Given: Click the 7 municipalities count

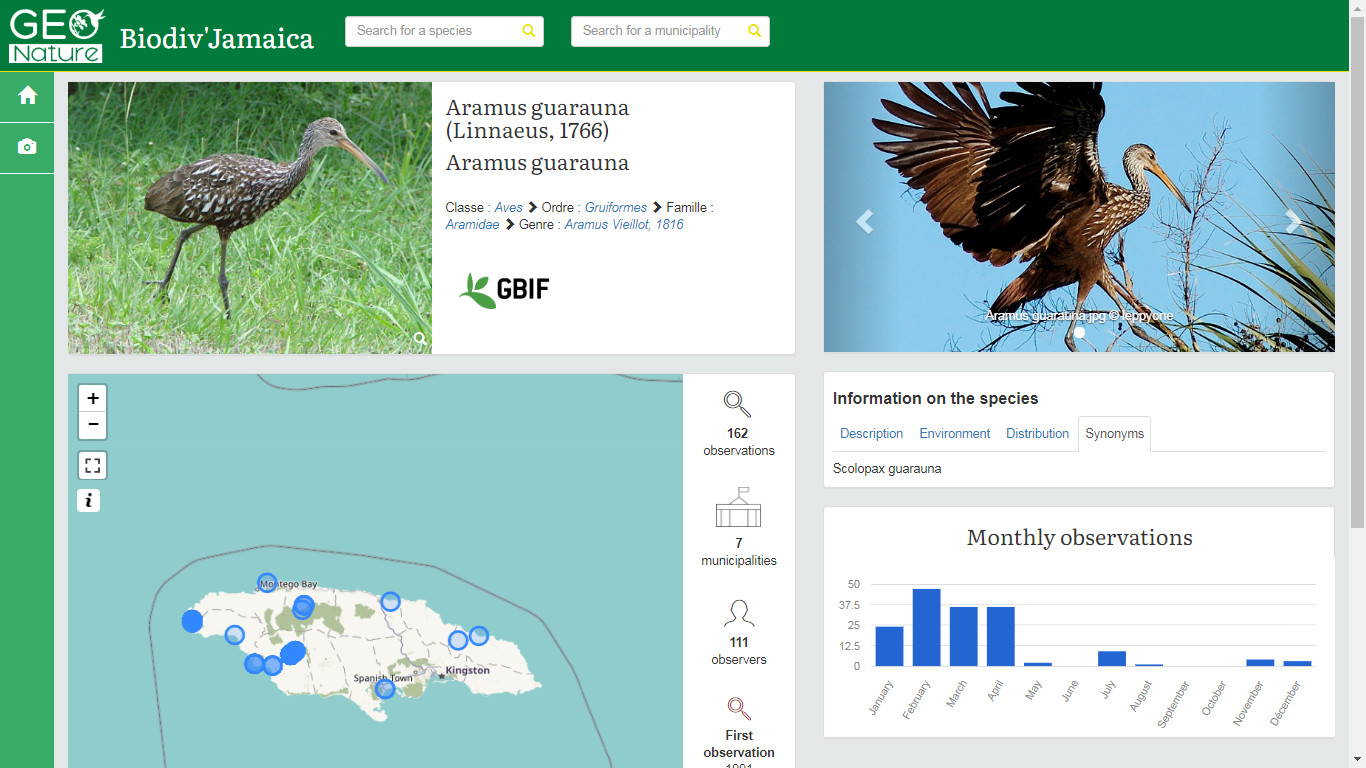Looking at the screenshot, I should coord(738,544).
